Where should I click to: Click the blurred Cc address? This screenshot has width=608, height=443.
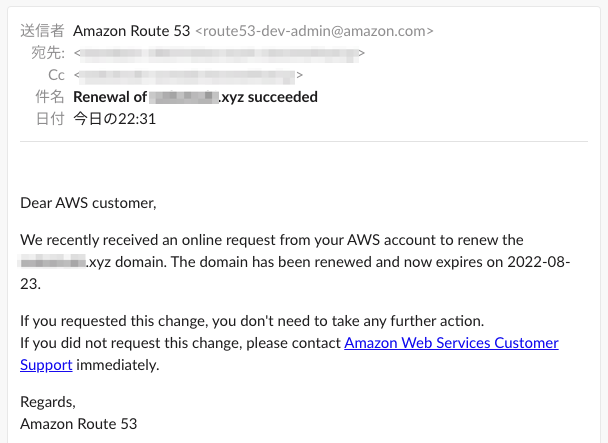[188, 75]
